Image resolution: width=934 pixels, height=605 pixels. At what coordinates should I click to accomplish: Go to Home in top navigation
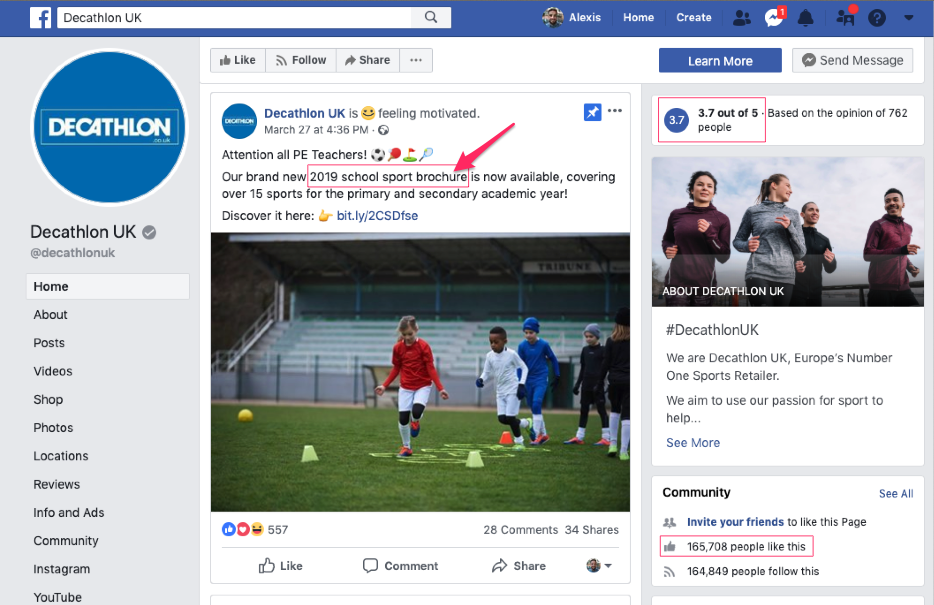(639, 18)
